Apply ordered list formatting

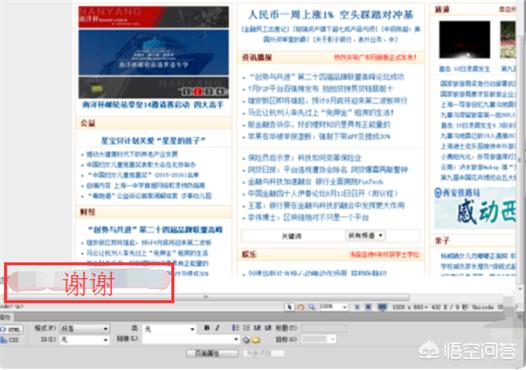(x=246, y=328)
